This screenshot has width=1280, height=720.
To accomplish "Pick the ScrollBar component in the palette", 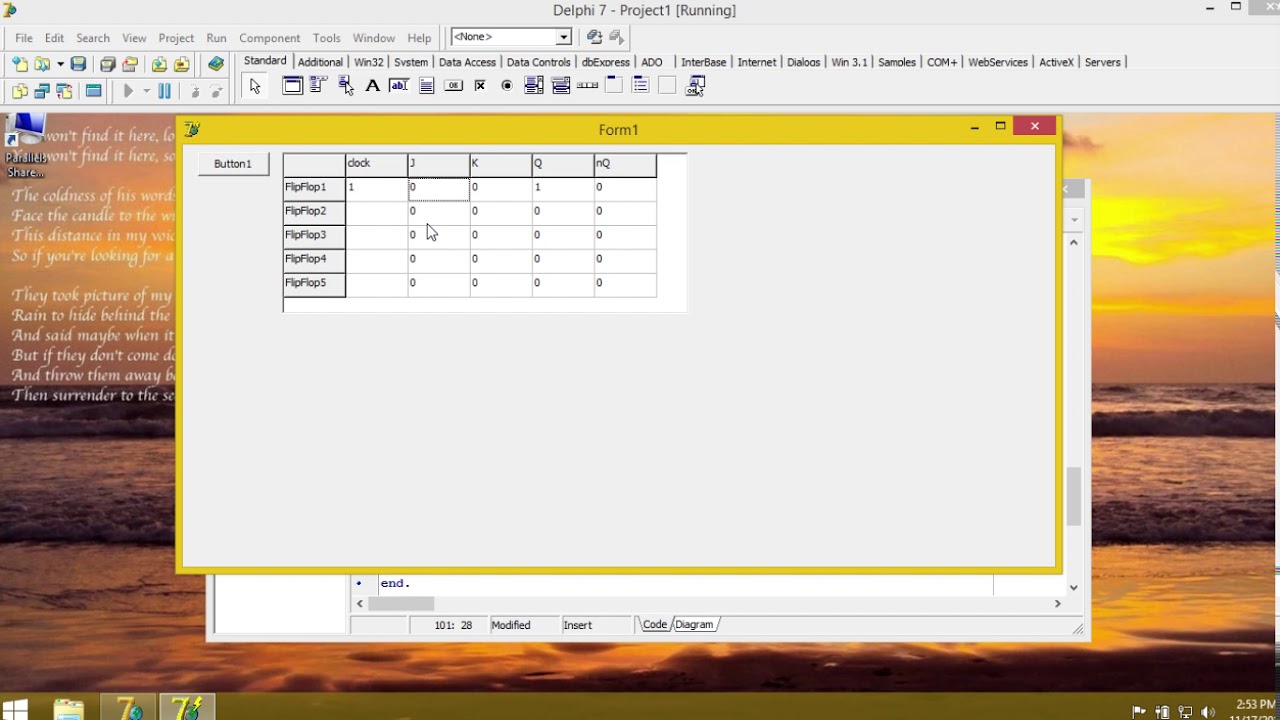I will pyautogui.click(x=587, y=86).
